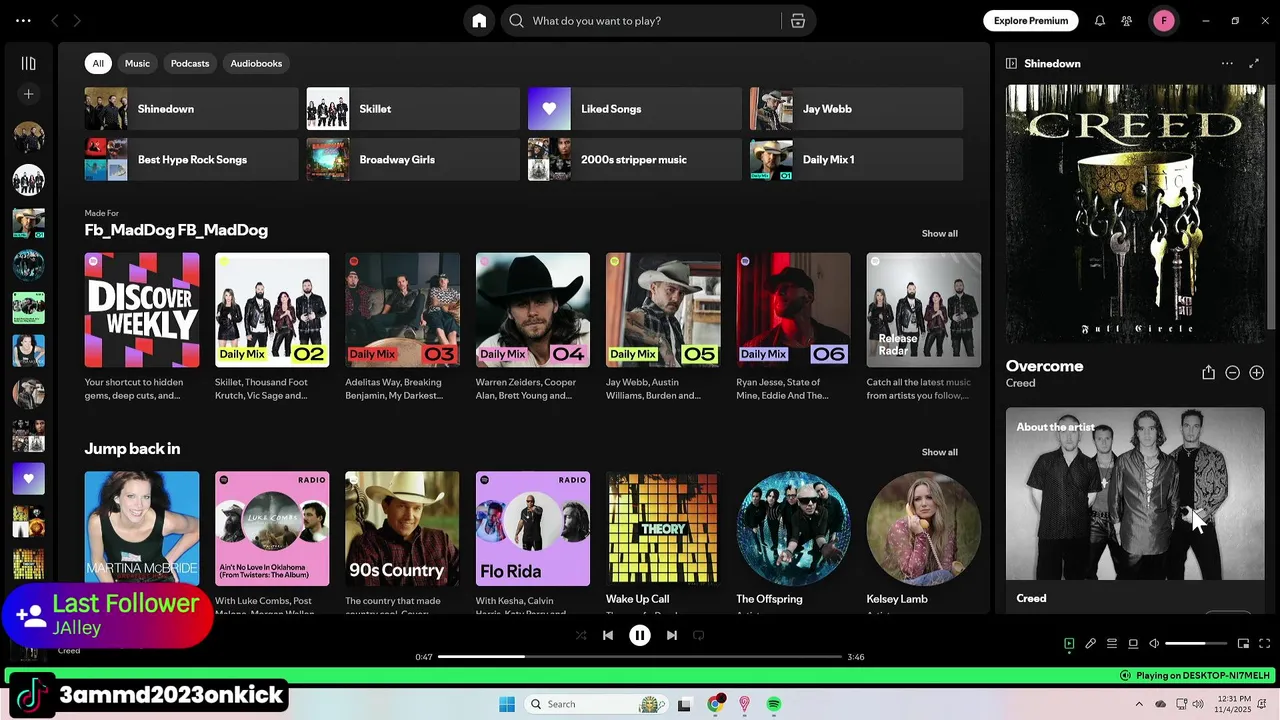Open the Release Radar cover

click(924, 310)
